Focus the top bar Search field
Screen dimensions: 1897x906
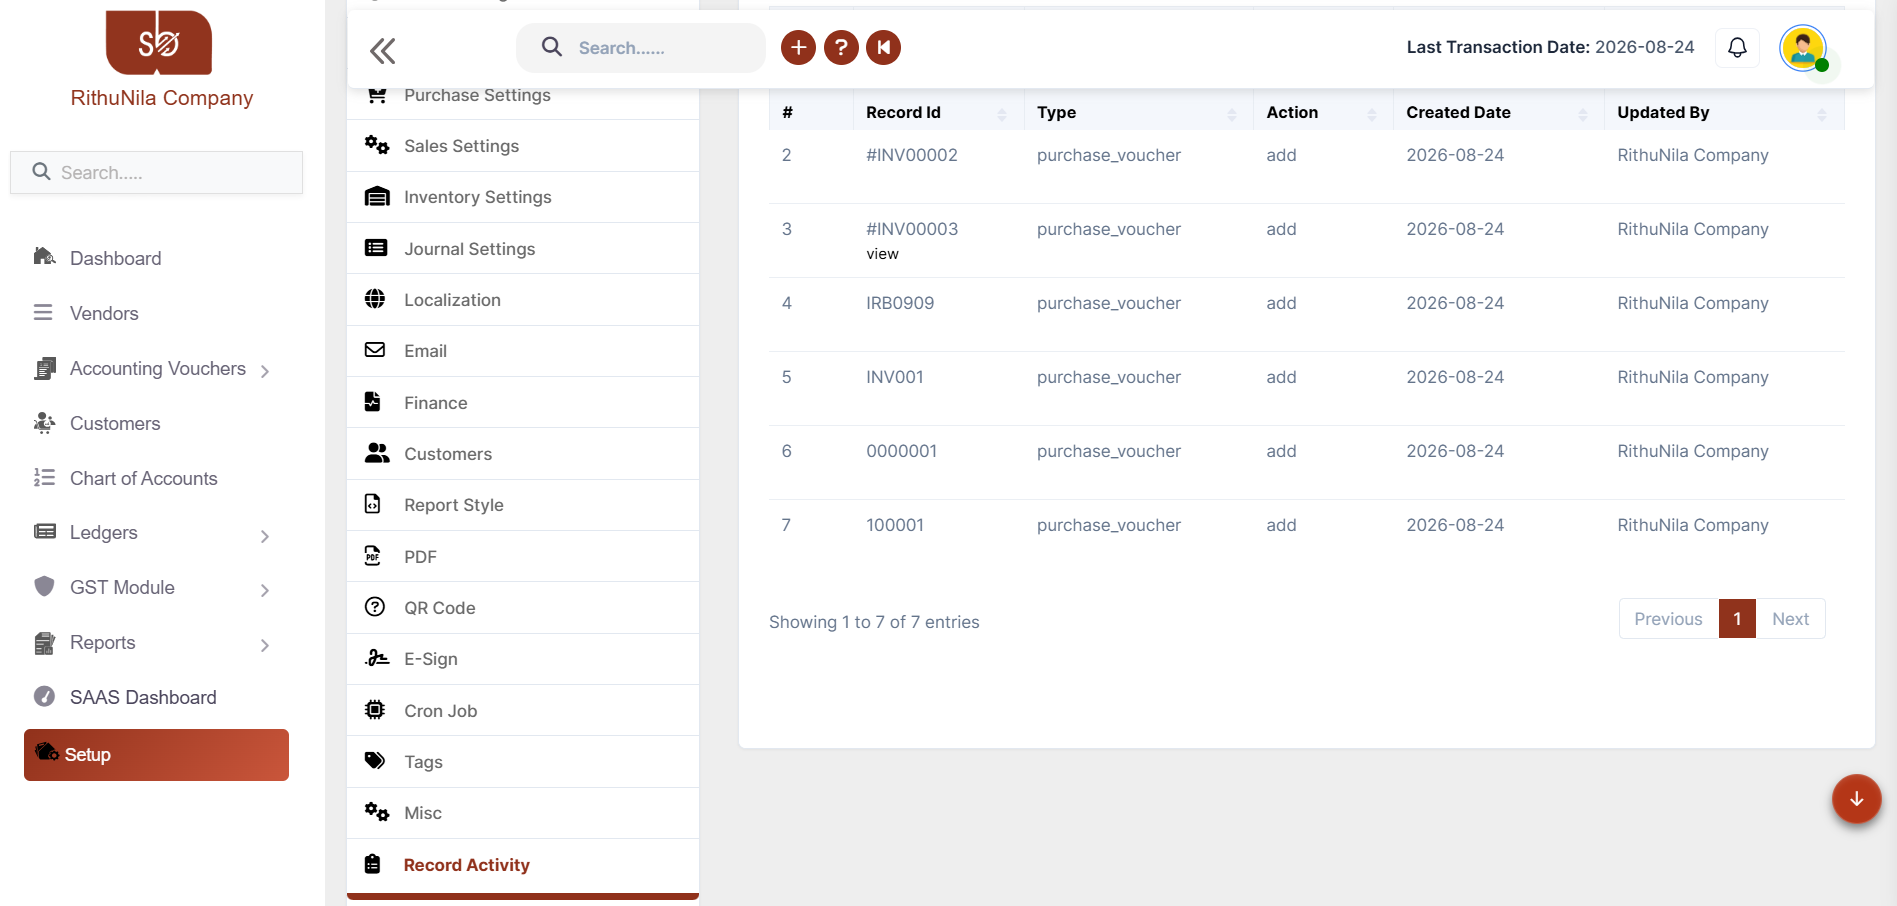pyautogui.click(x=641, y=48)
